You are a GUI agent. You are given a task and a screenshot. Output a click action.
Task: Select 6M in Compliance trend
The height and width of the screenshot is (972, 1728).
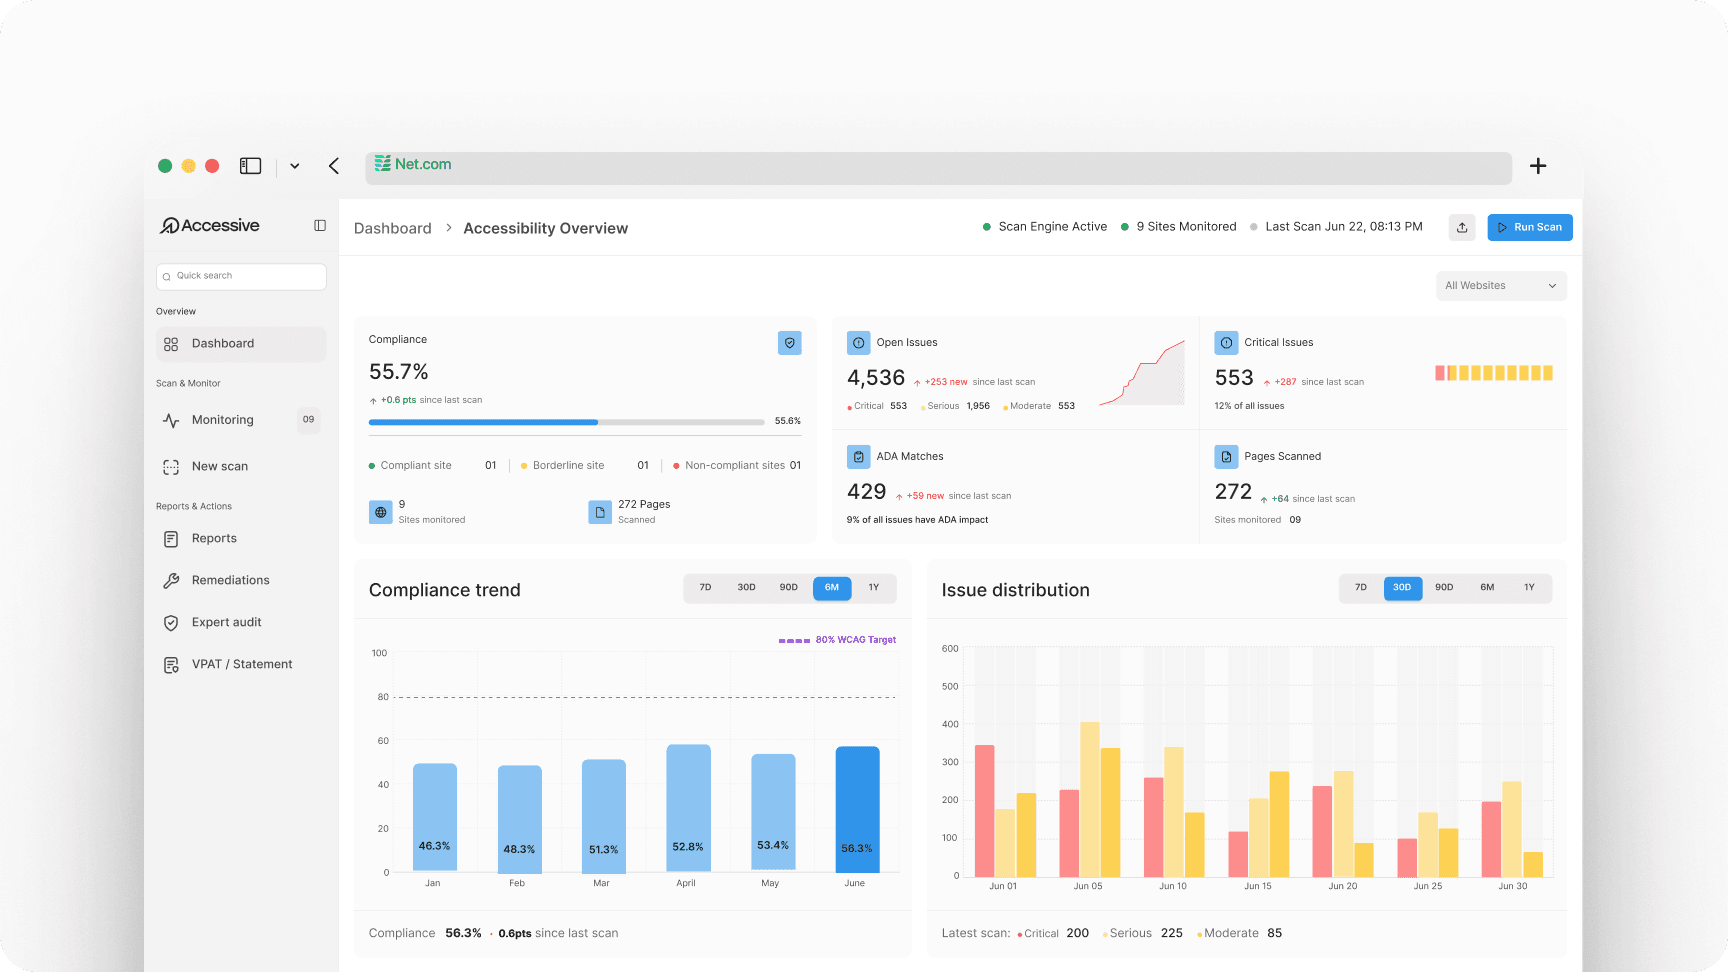(832, 588)
